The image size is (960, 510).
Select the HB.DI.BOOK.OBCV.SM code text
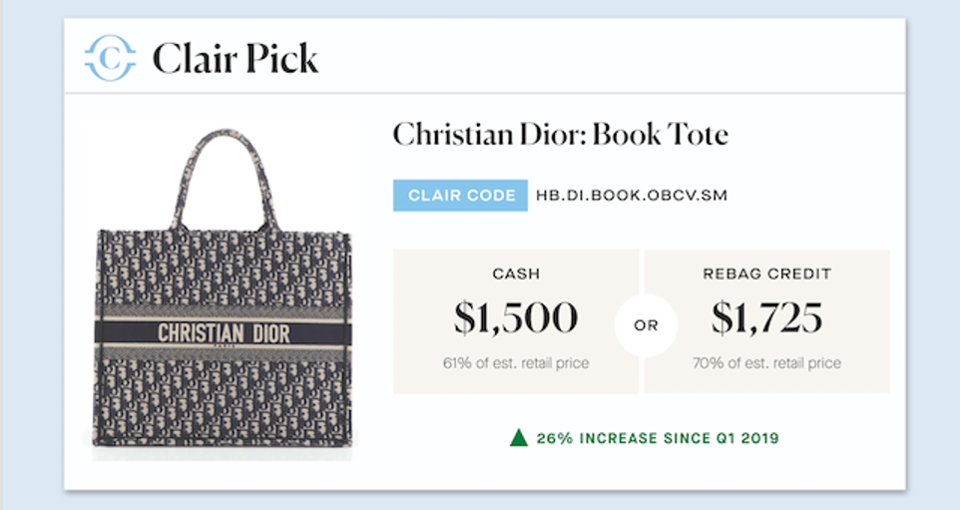631,195
